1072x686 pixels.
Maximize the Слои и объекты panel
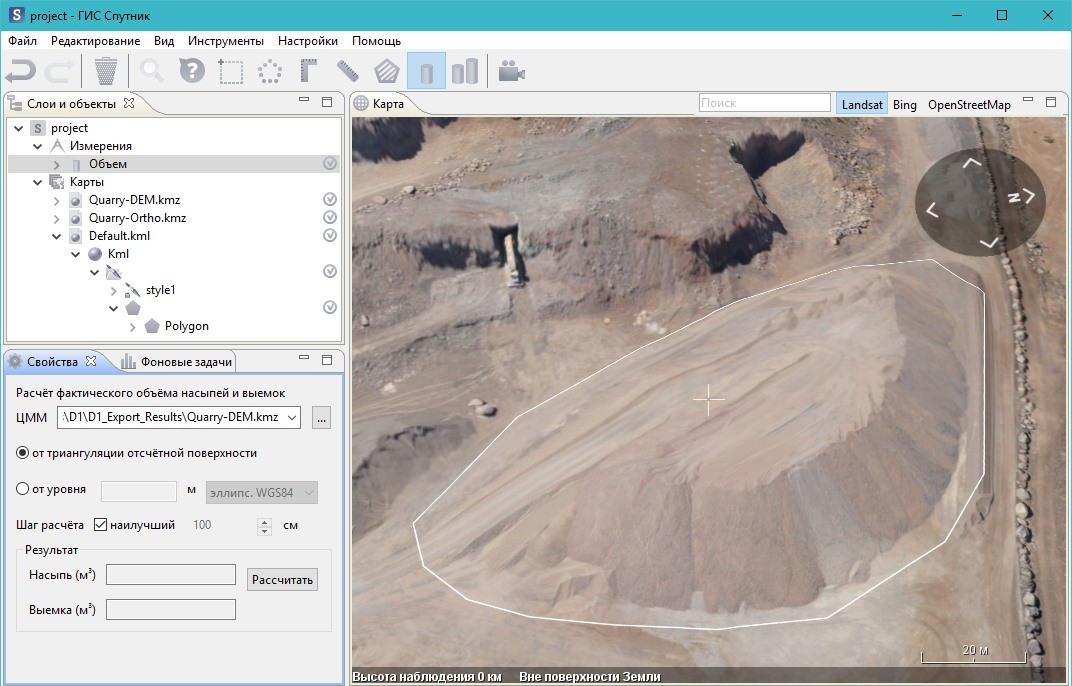327,102
